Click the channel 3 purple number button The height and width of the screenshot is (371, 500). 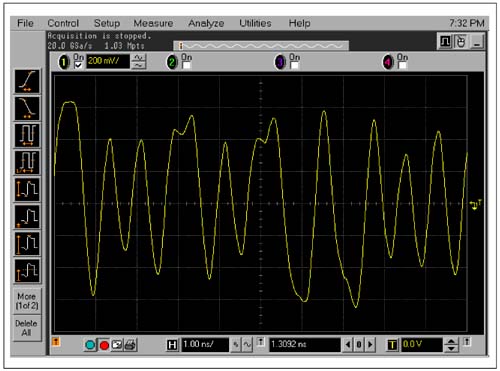pyautogui.click(x=280, y=62)
